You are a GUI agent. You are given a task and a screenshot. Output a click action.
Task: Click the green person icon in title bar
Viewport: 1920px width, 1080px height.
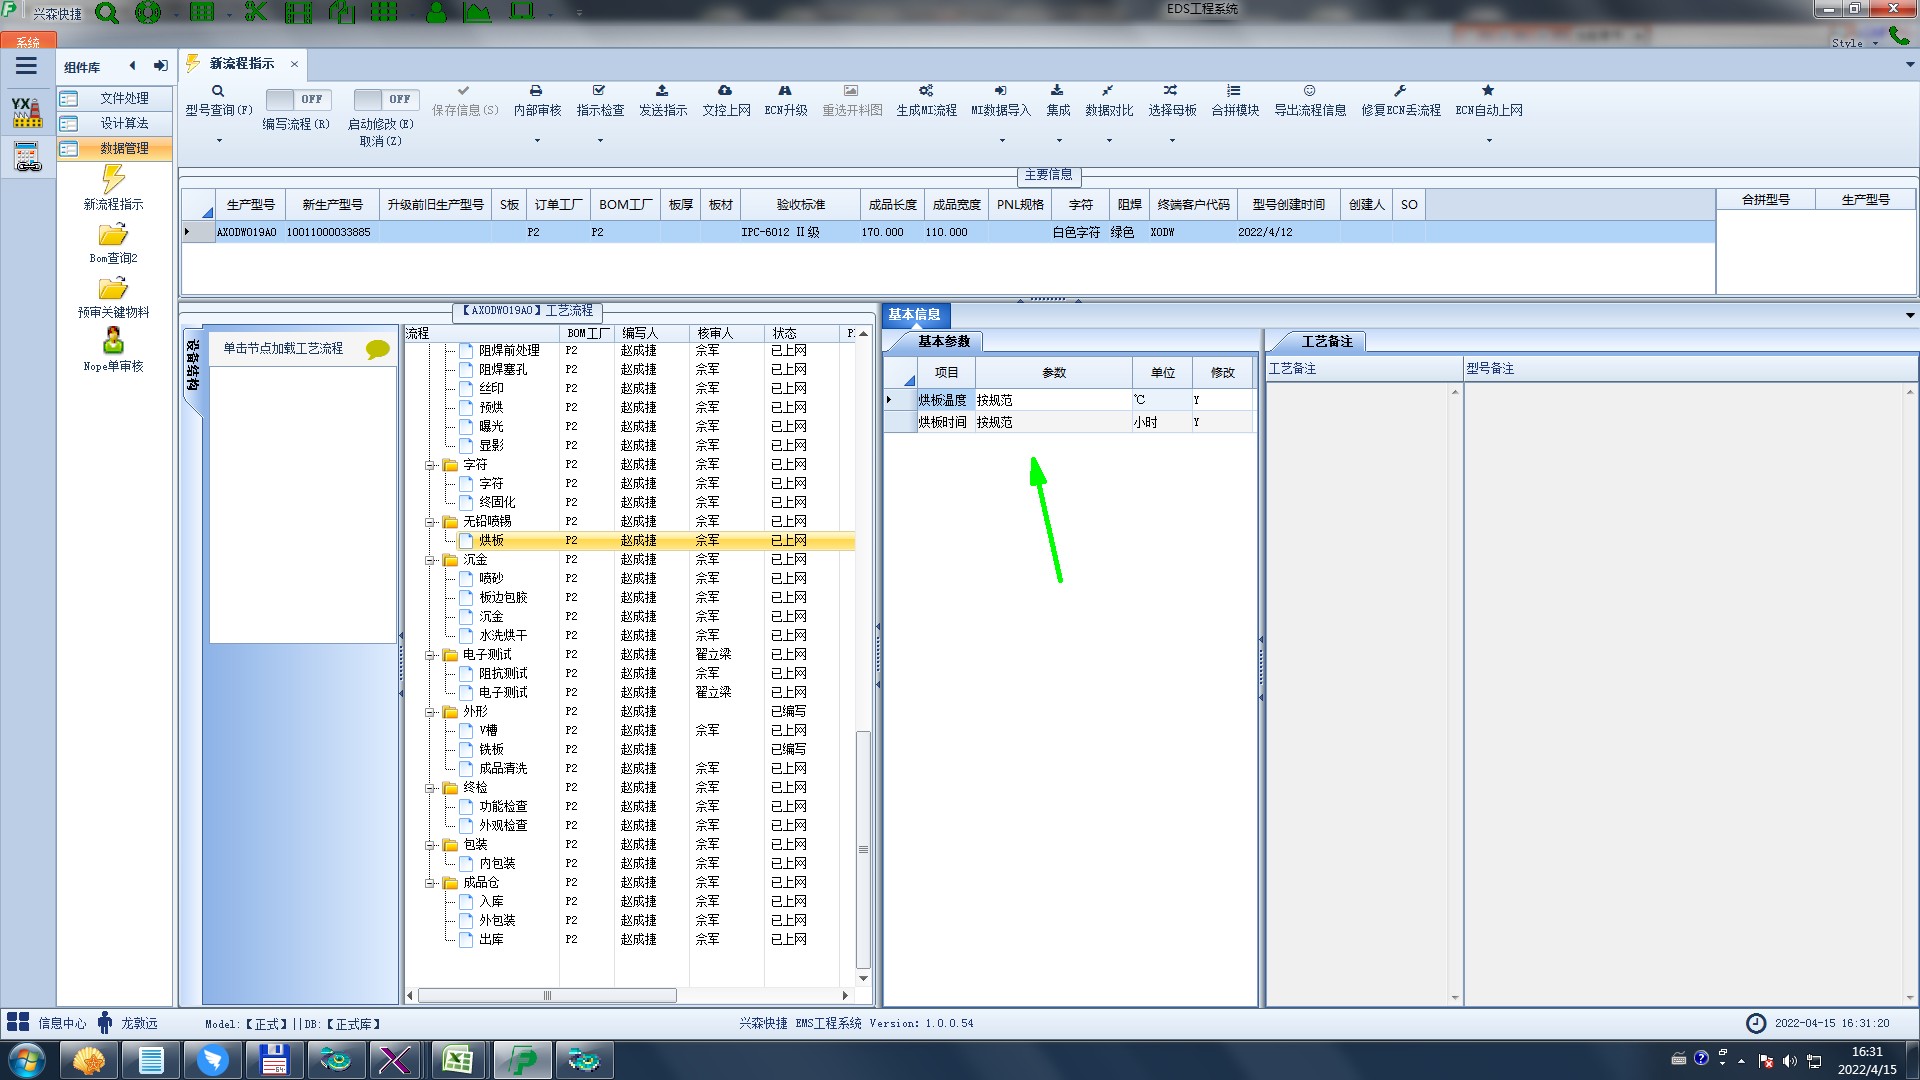(437, 13)
